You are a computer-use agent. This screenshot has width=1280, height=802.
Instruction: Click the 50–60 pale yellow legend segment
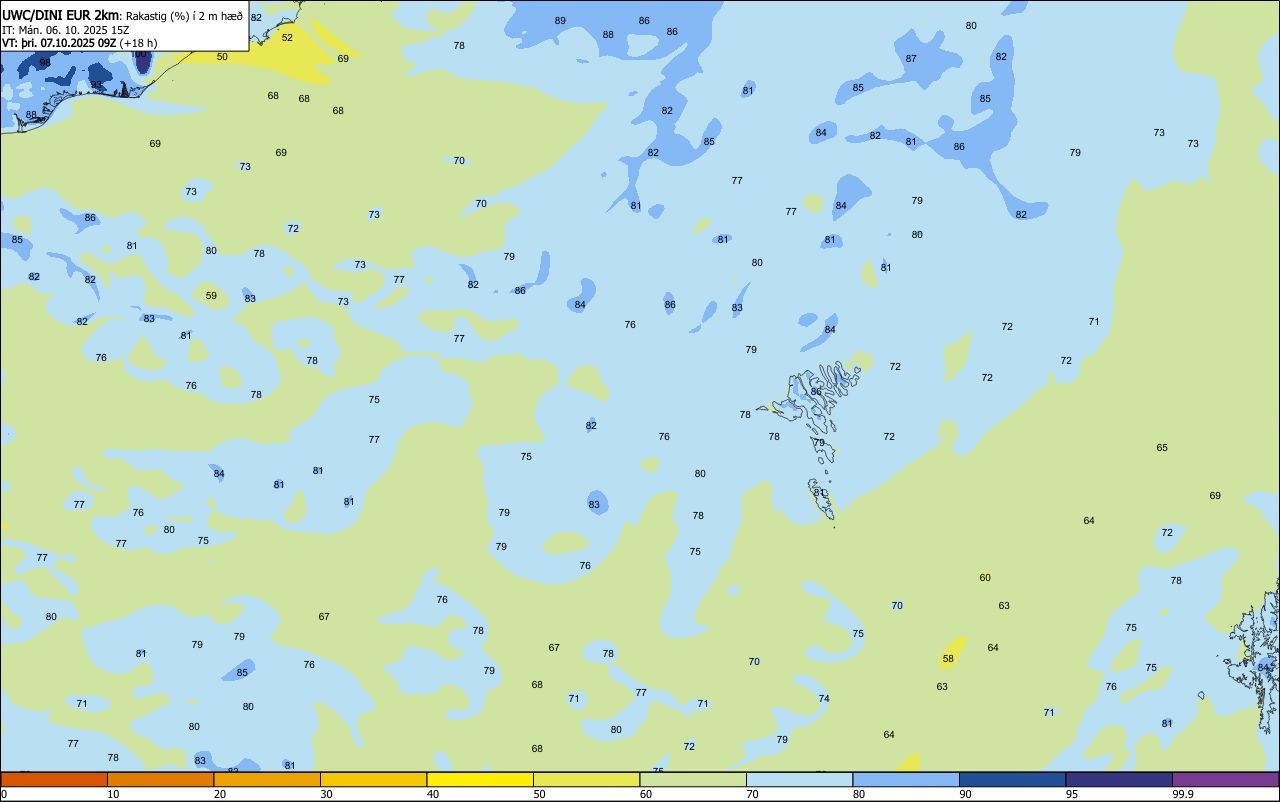(586, 779)
